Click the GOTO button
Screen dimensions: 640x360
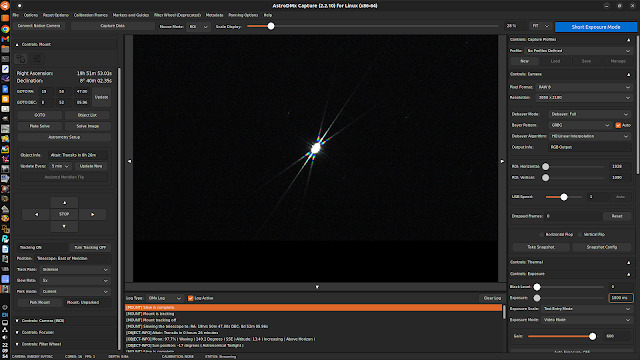40,115
